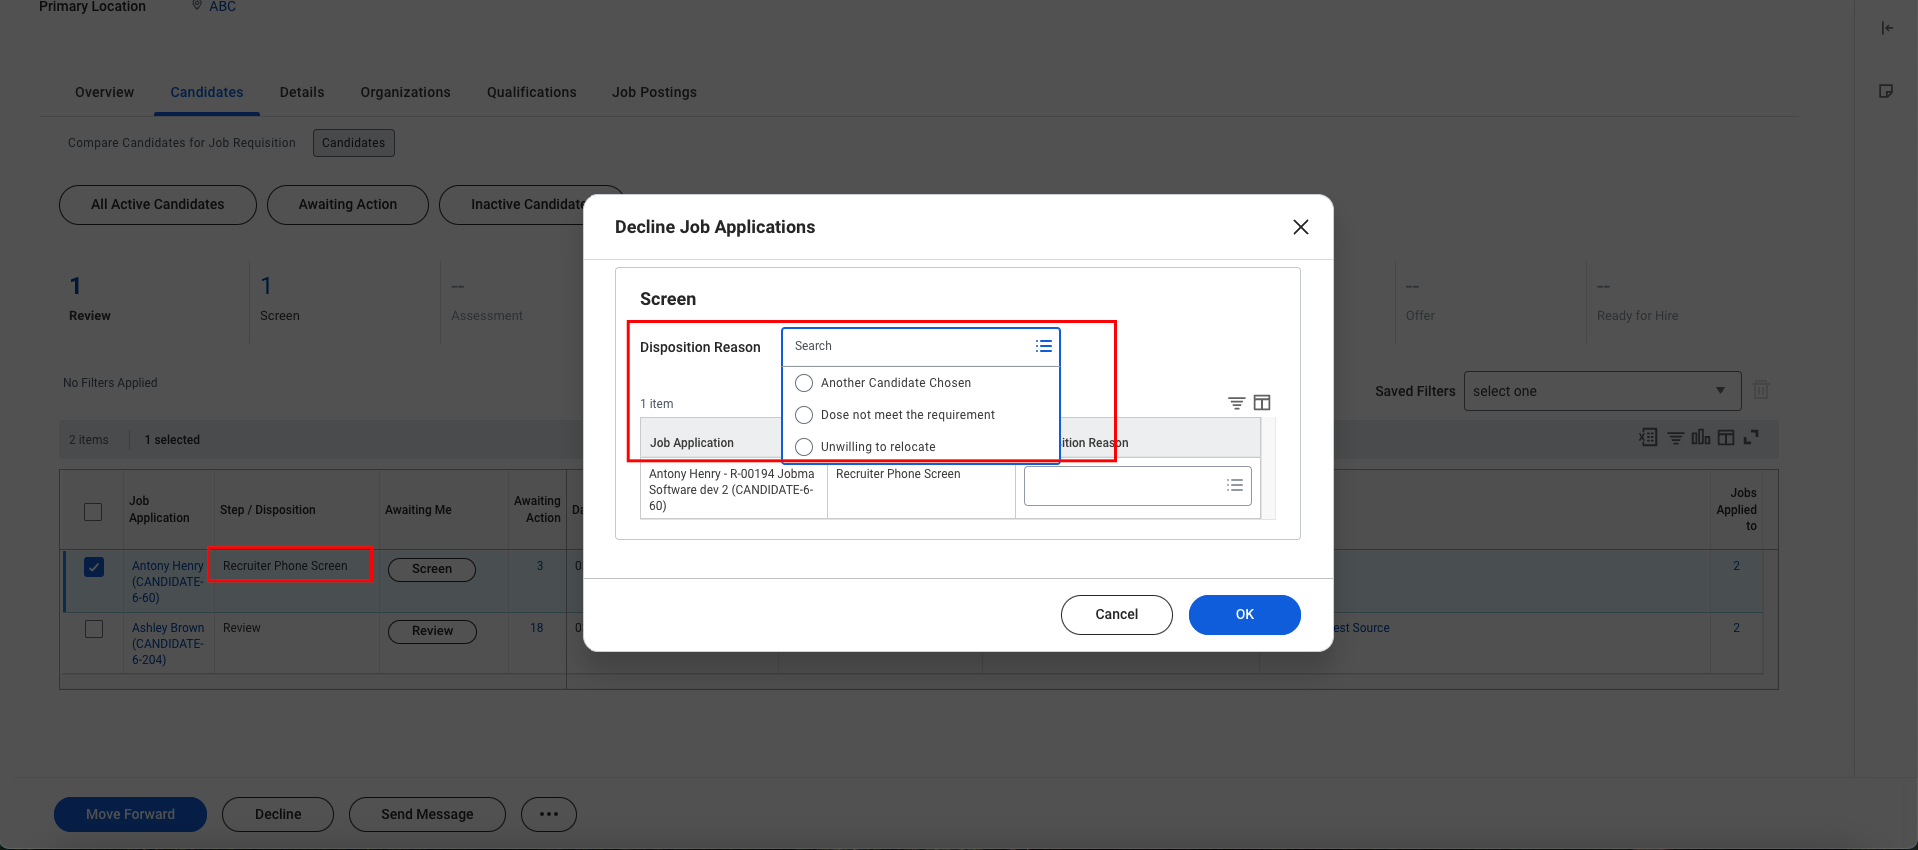Export candidates grid to Excel icon
Screen dimensions: 1918x850
pos(1648,437)
